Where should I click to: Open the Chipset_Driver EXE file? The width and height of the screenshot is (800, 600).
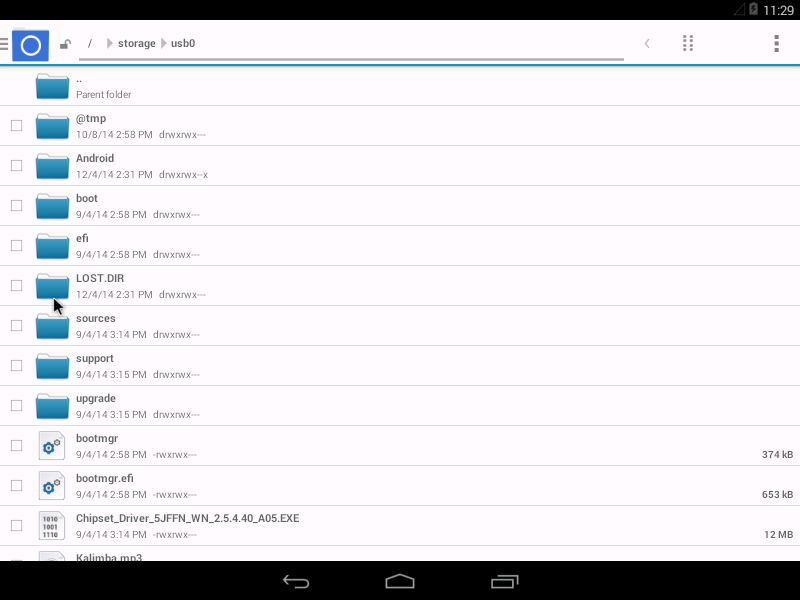click(x=400, y=526)
